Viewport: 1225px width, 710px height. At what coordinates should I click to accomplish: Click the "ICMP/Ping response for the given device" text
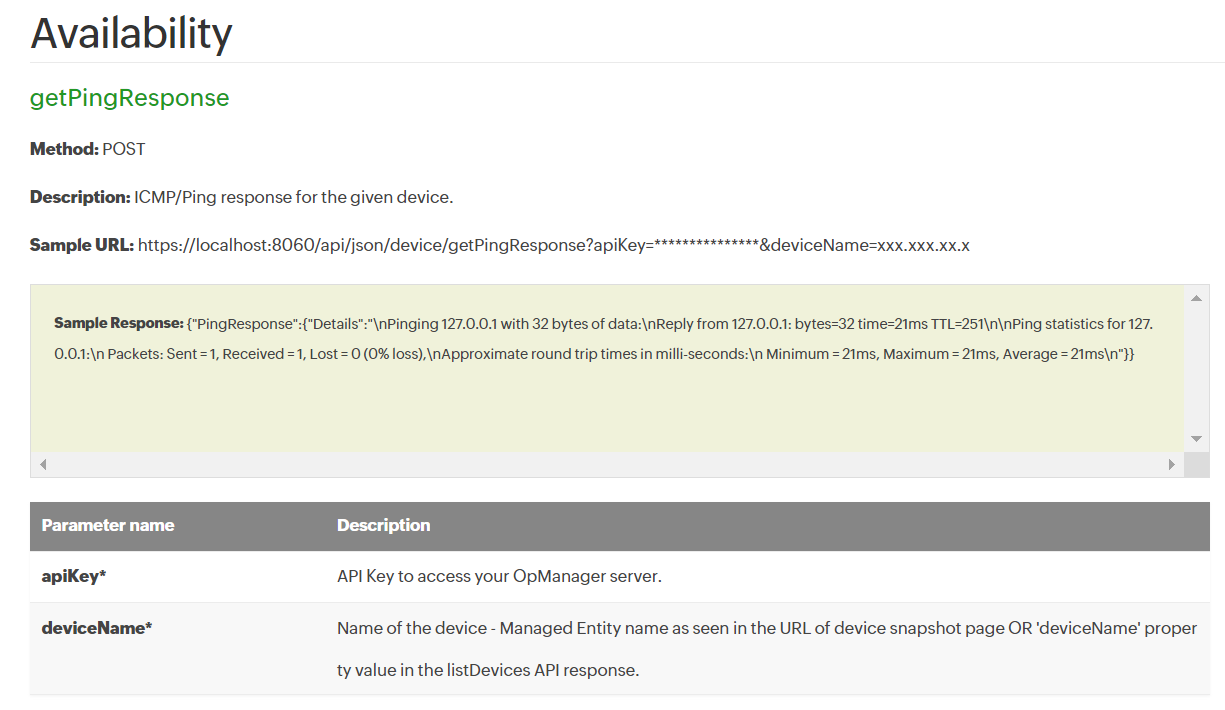pos(293,197)
